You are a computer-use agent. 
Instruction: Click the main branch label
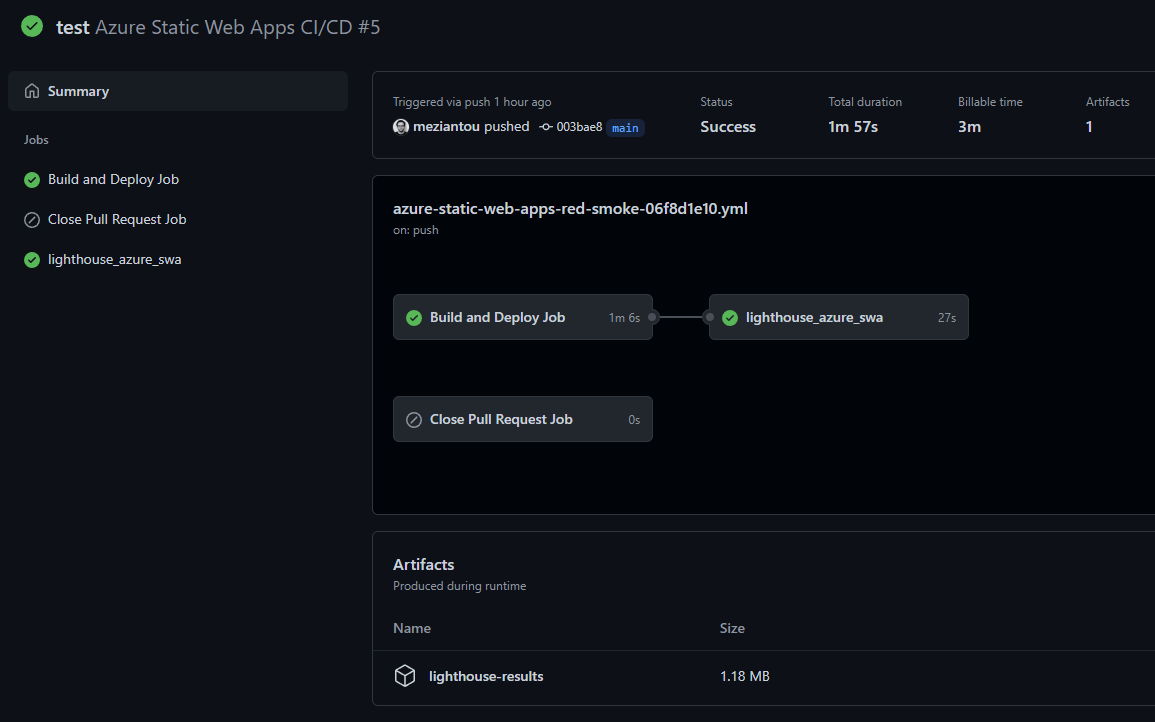coord(625,128)
